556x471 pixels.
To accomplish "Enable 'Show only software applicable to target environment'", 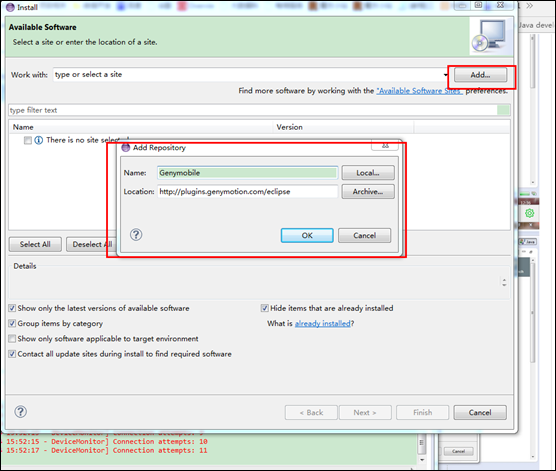I will [12, 339].
